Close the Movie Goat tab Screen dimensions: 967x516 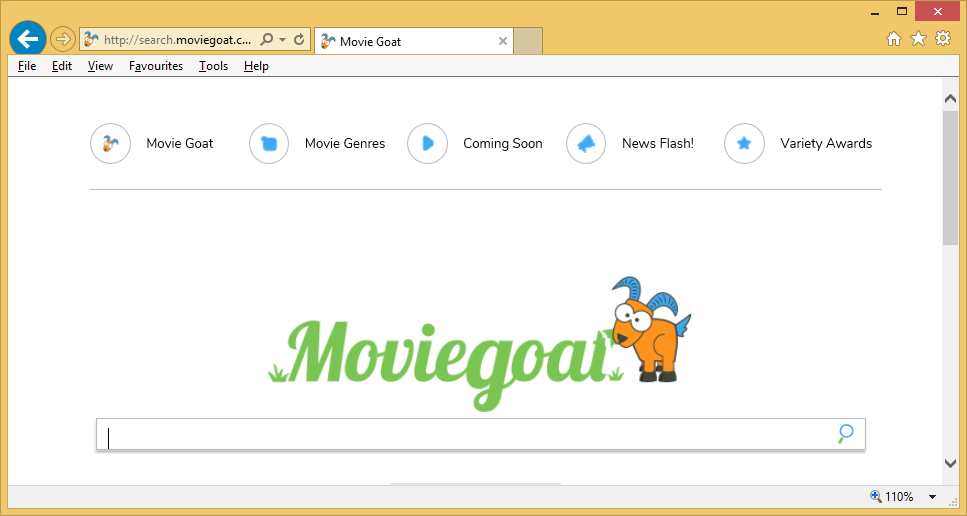click(502, 41)
